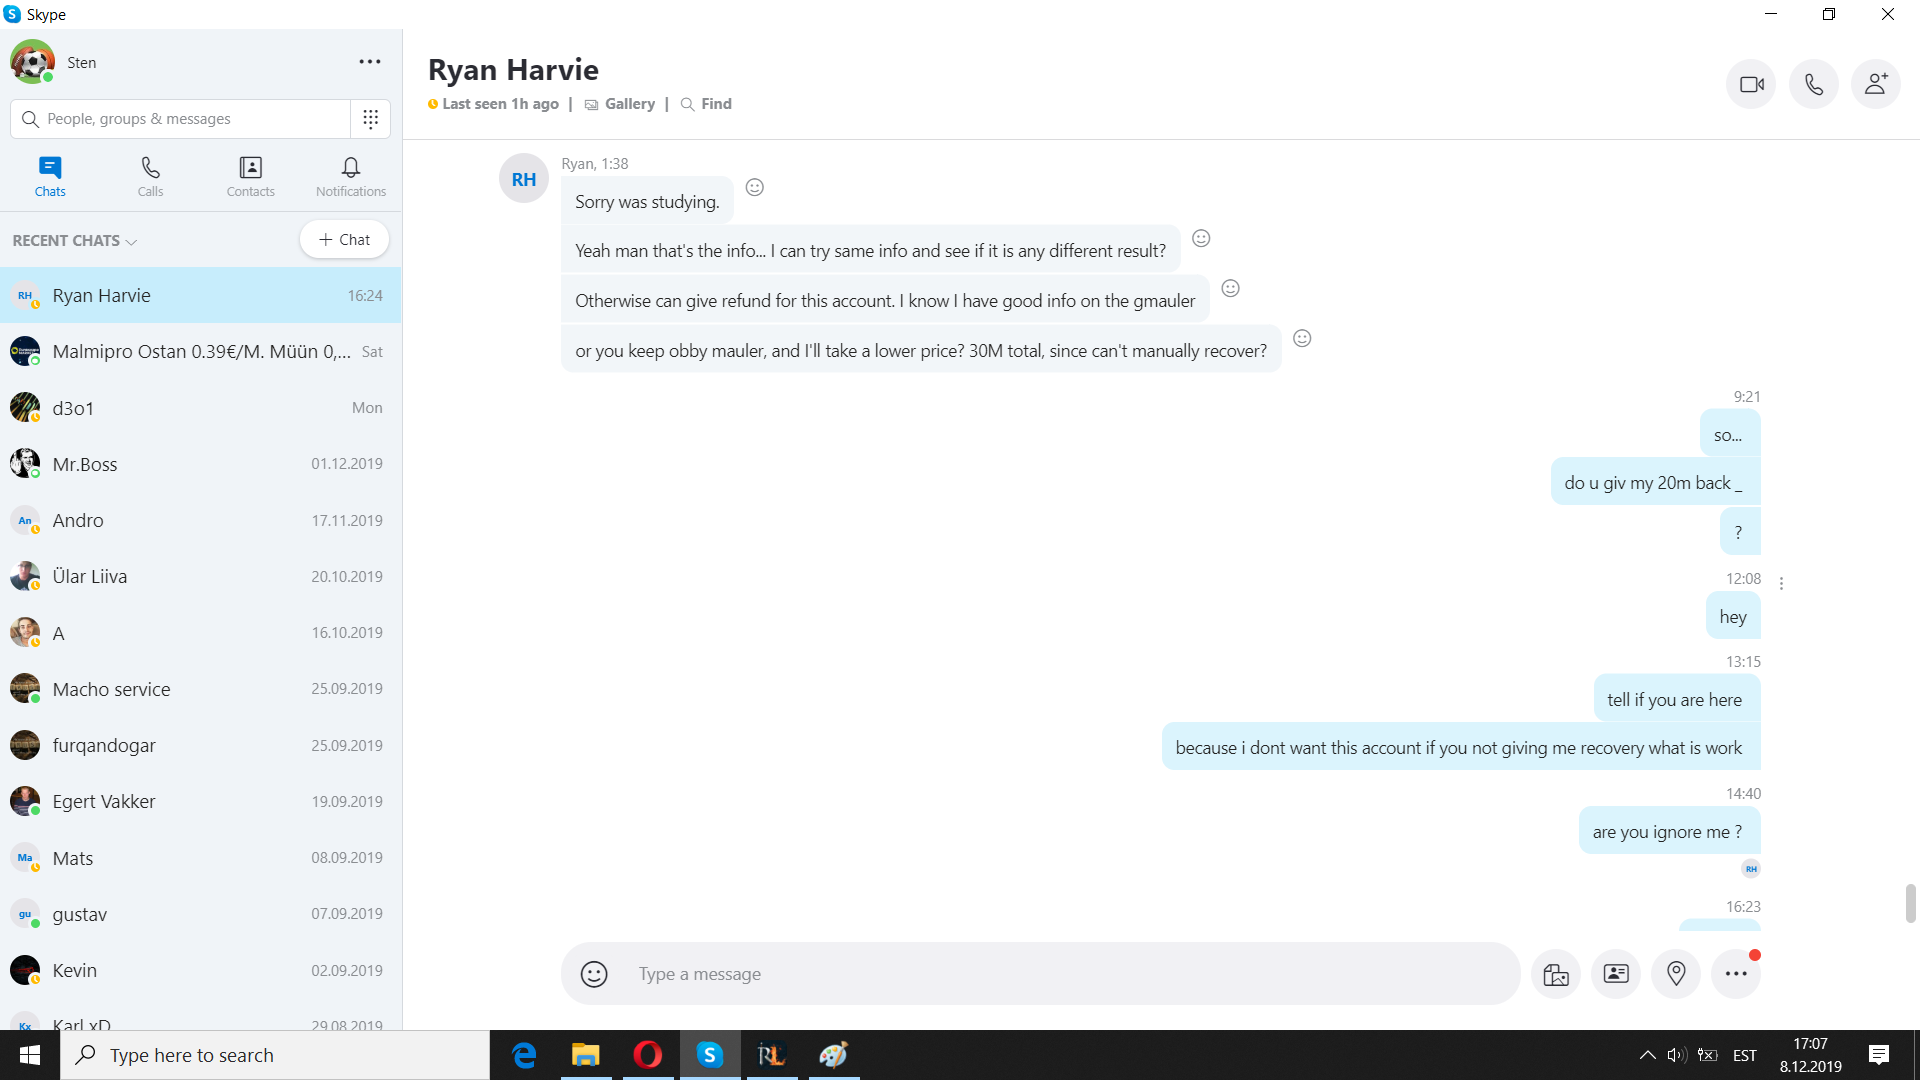
Task: Open message options dots near 12:08
Action: [1781, 583]
